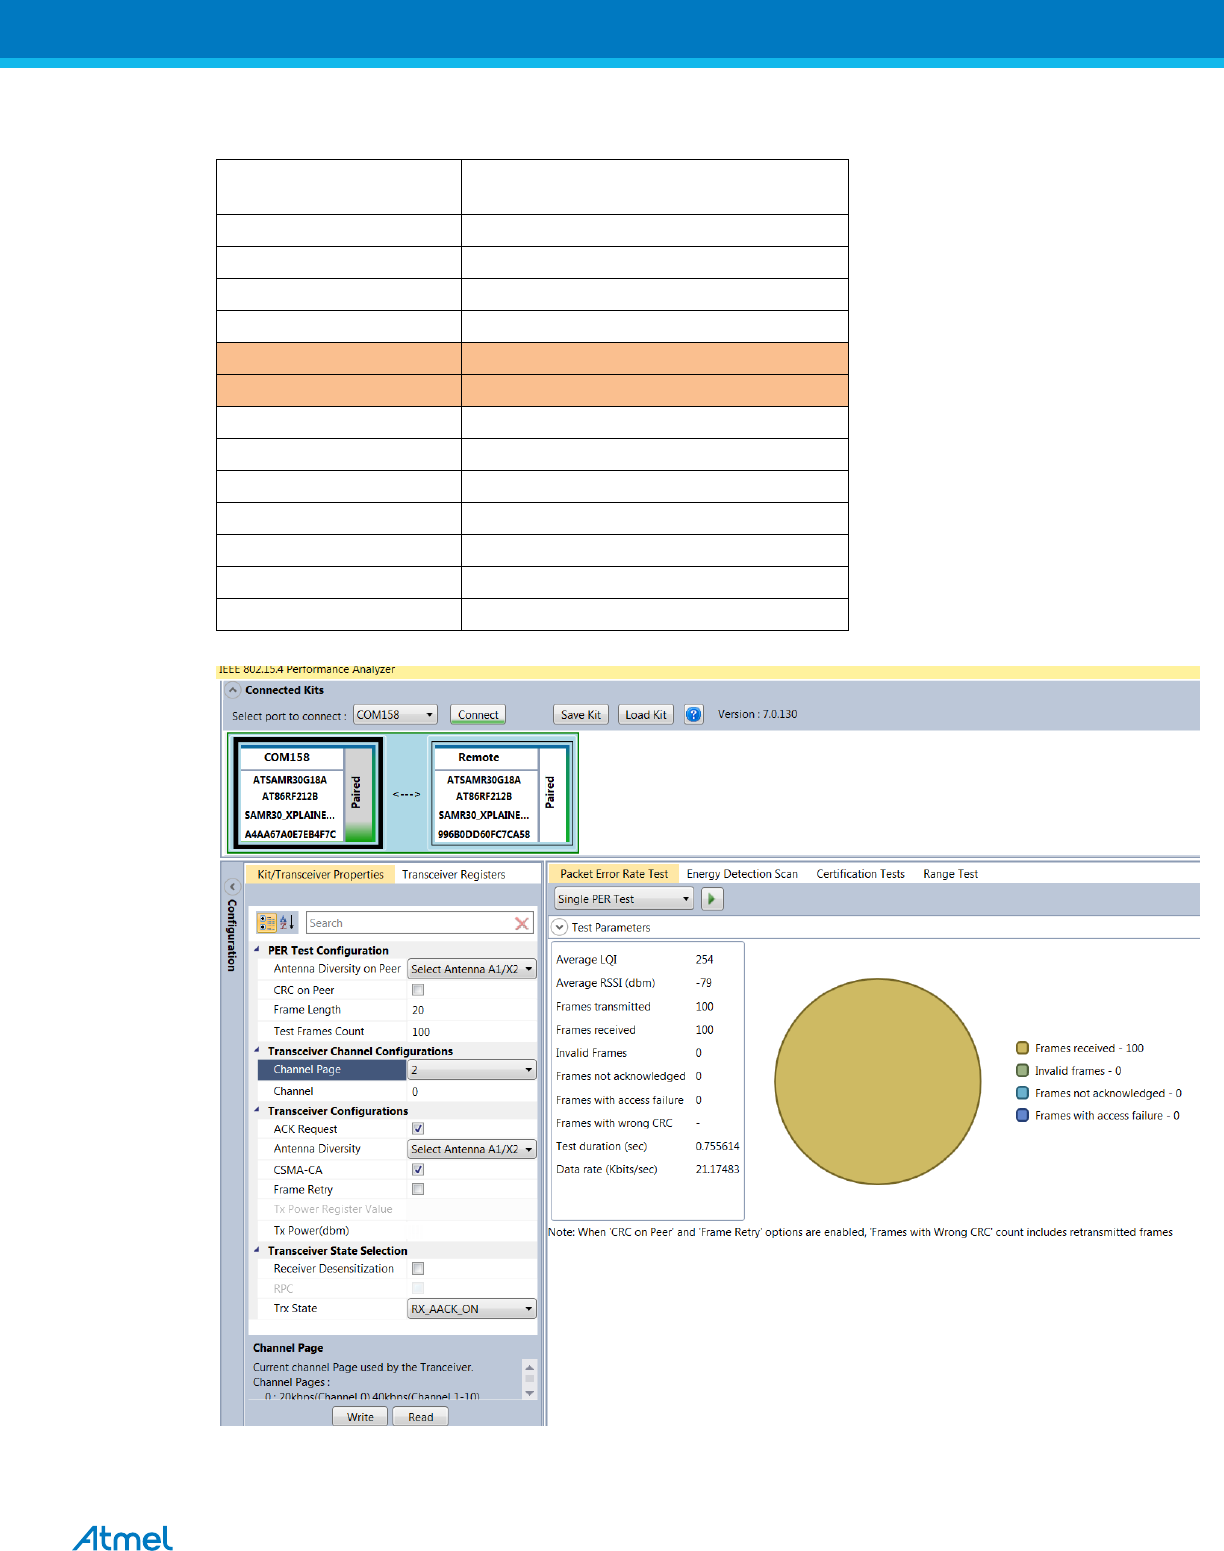Collapse the Transceiver Configurations group

click(x=257, y=1111)
